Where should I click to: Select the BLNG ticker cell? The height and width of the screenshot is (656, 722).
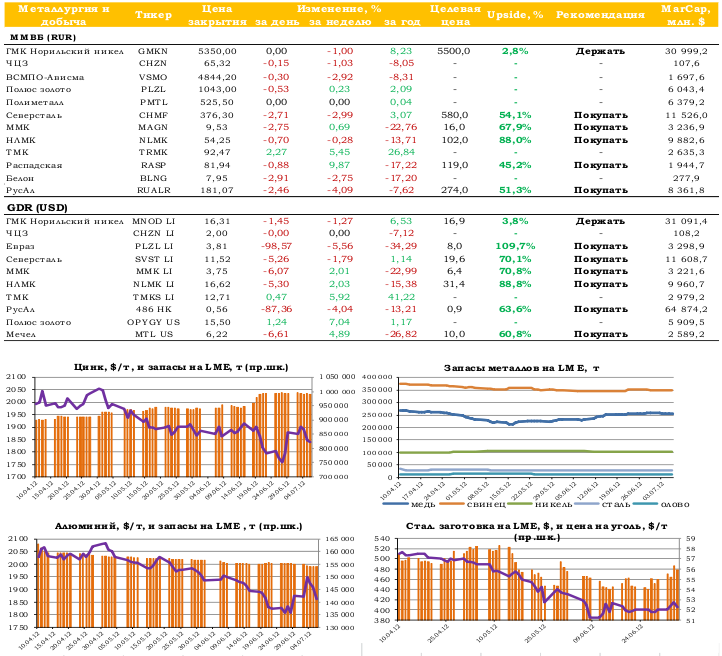(153, 178)
